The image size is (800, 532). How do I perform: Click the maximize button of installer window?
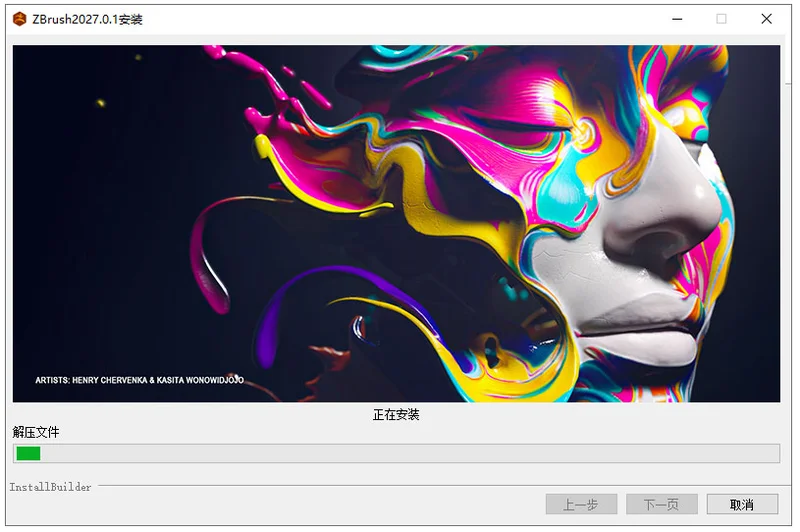(721, 19)
